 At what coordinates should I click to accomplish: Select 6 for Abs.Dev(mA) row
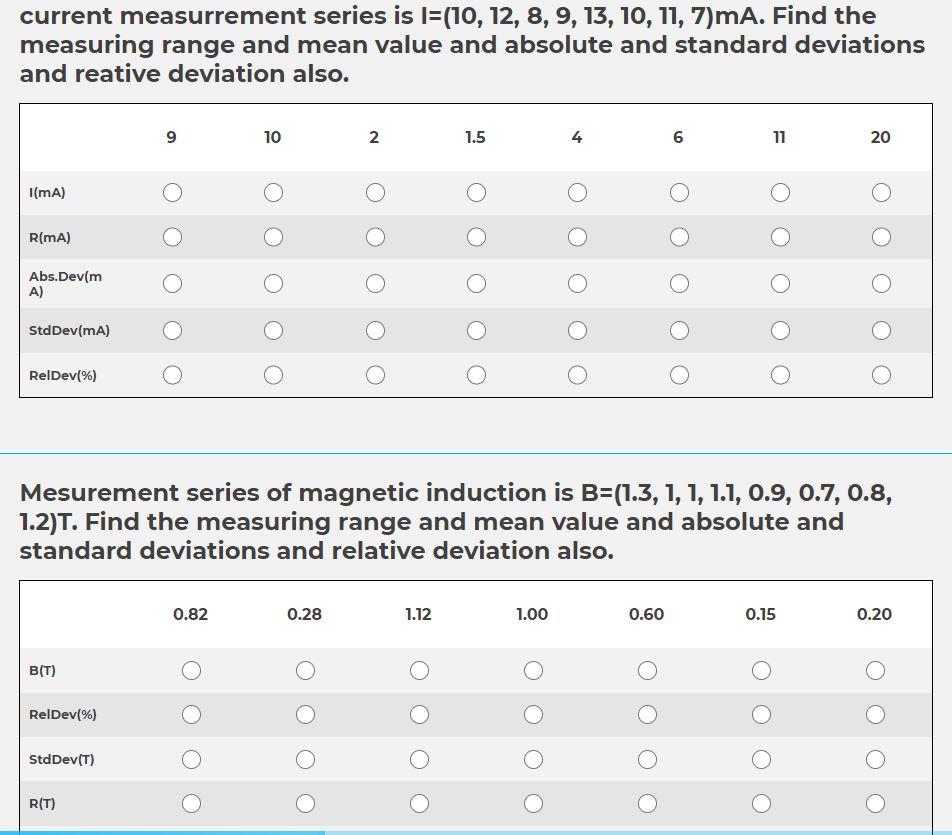[679, 284]
